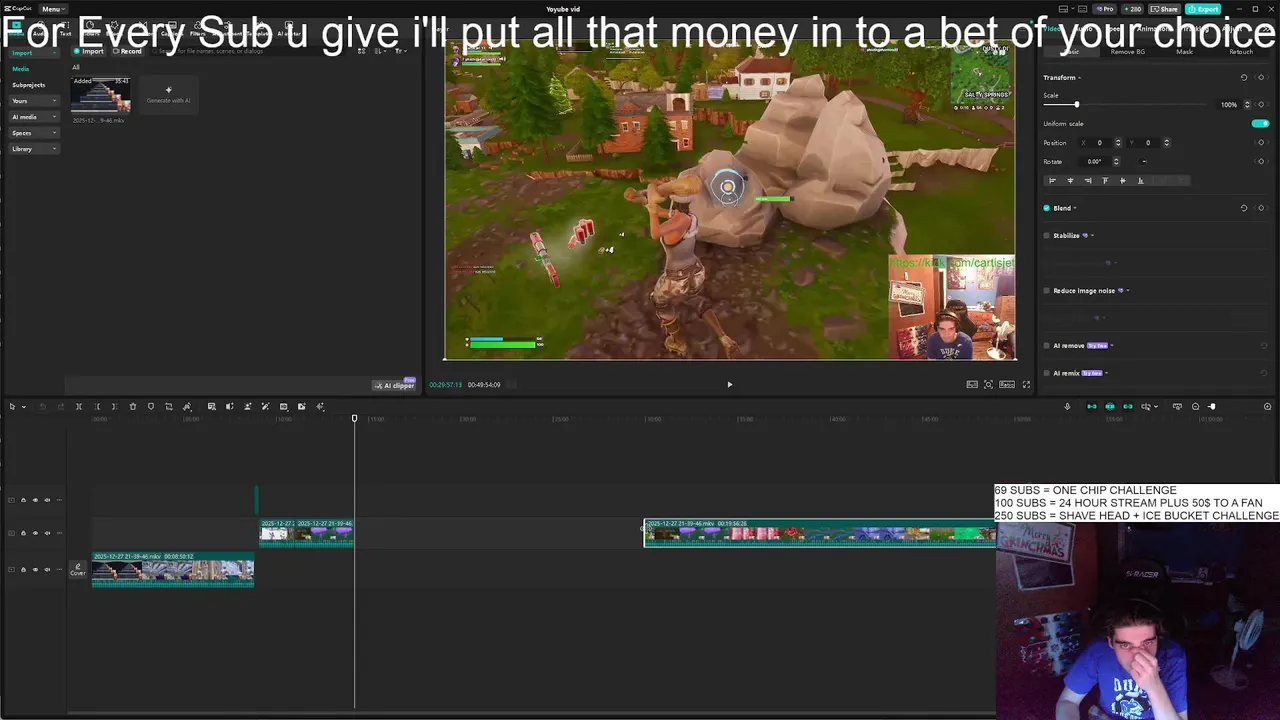Split clip at playhead
The width and height of the screenshot is (1280, 720).
point(79,406)
